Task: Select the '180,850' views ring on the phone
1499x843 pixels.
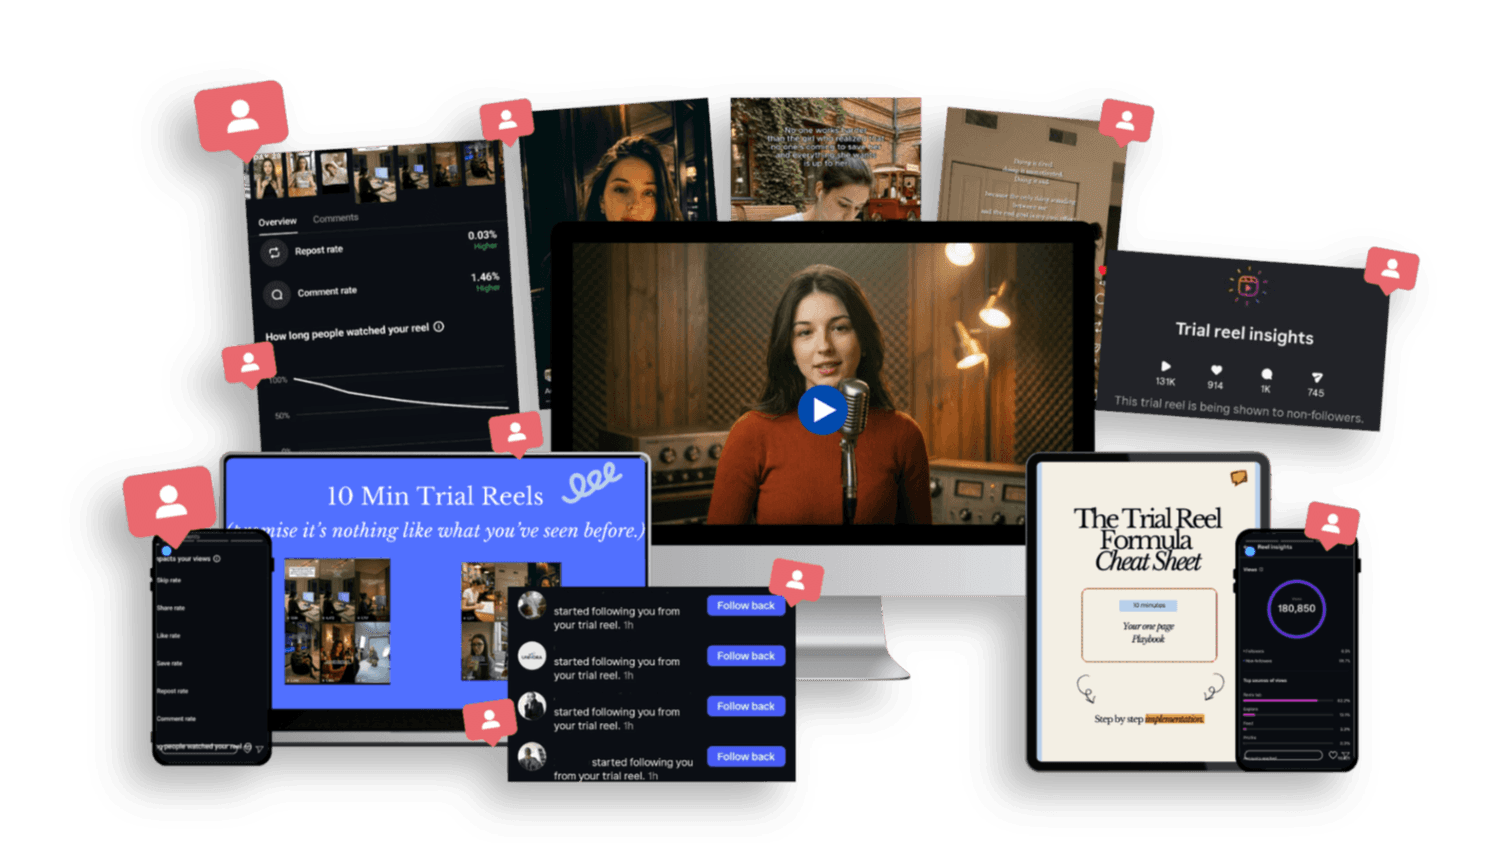Action: point(1296,608)
